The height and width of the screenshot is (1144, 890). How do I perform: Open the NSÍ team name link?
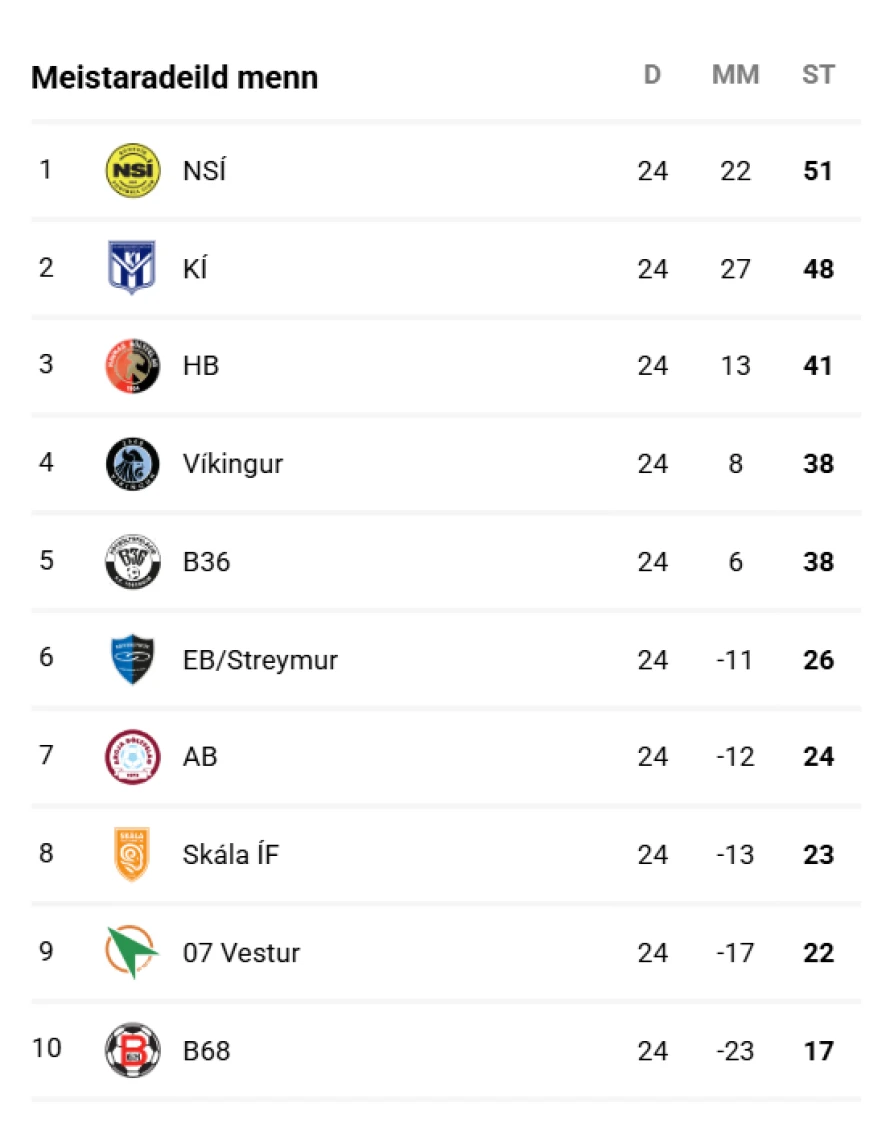[204, 171]
